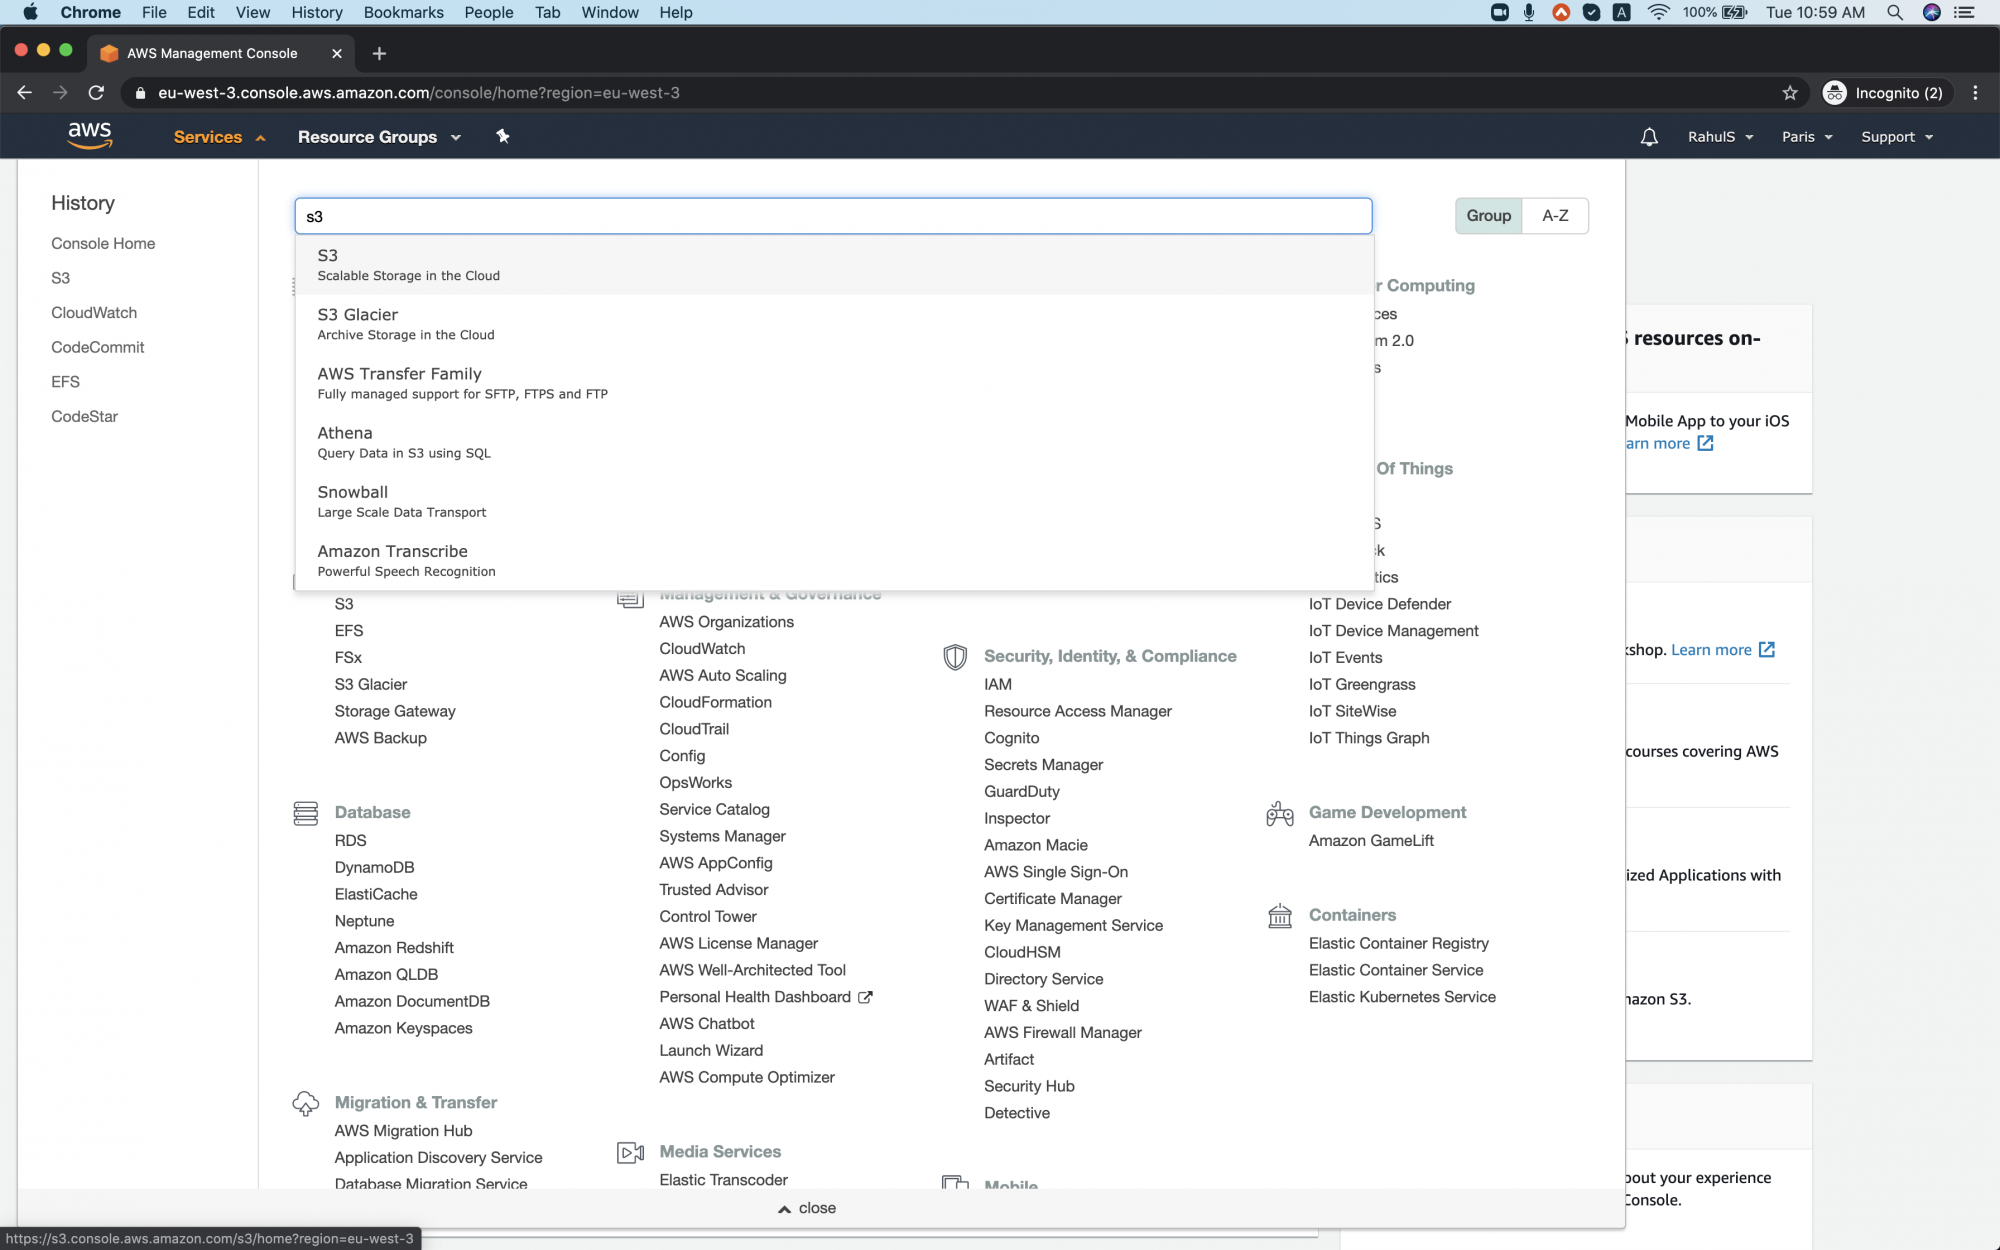Screen dimensions: 2000x1250
Task: Open the notification bell in AWS navbar
Action: tap(1649, 137)
